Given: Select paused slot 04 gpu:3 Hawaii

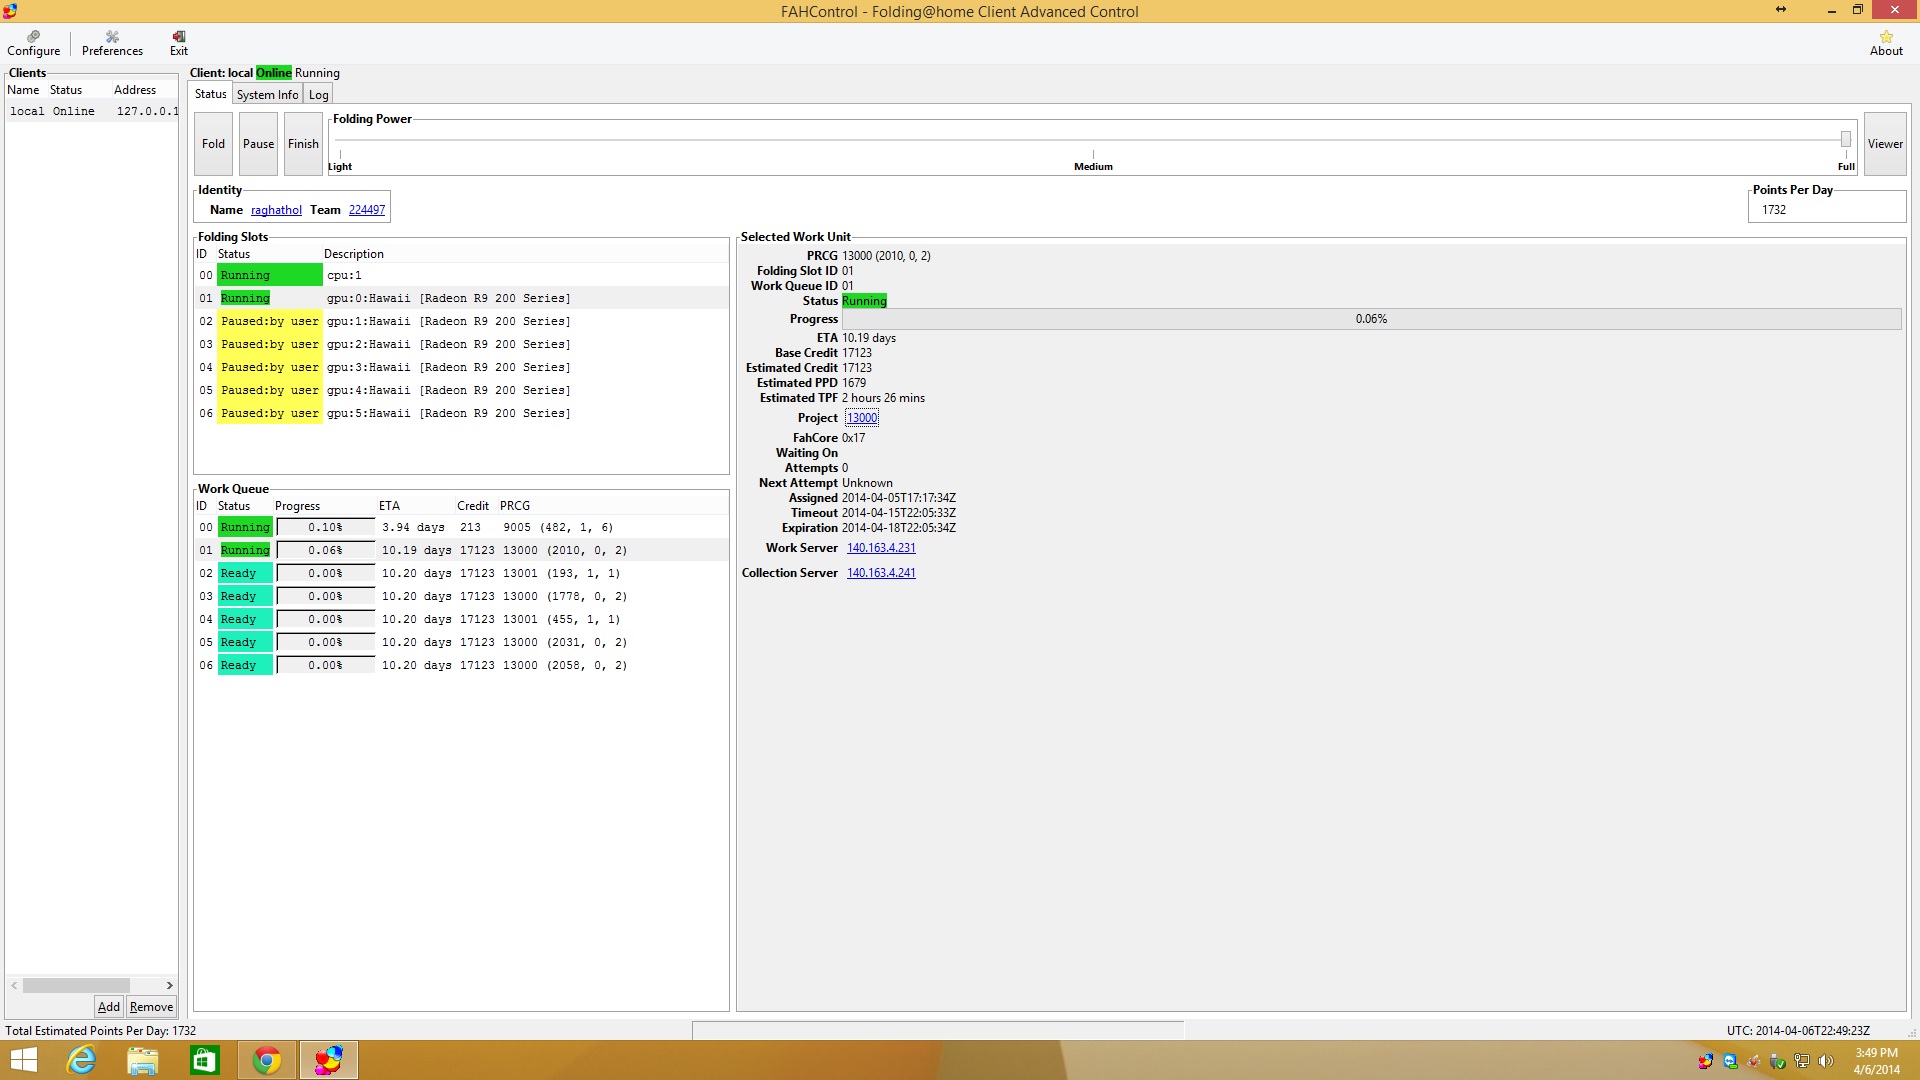Looking at the screenshot, I should point(461,367).
